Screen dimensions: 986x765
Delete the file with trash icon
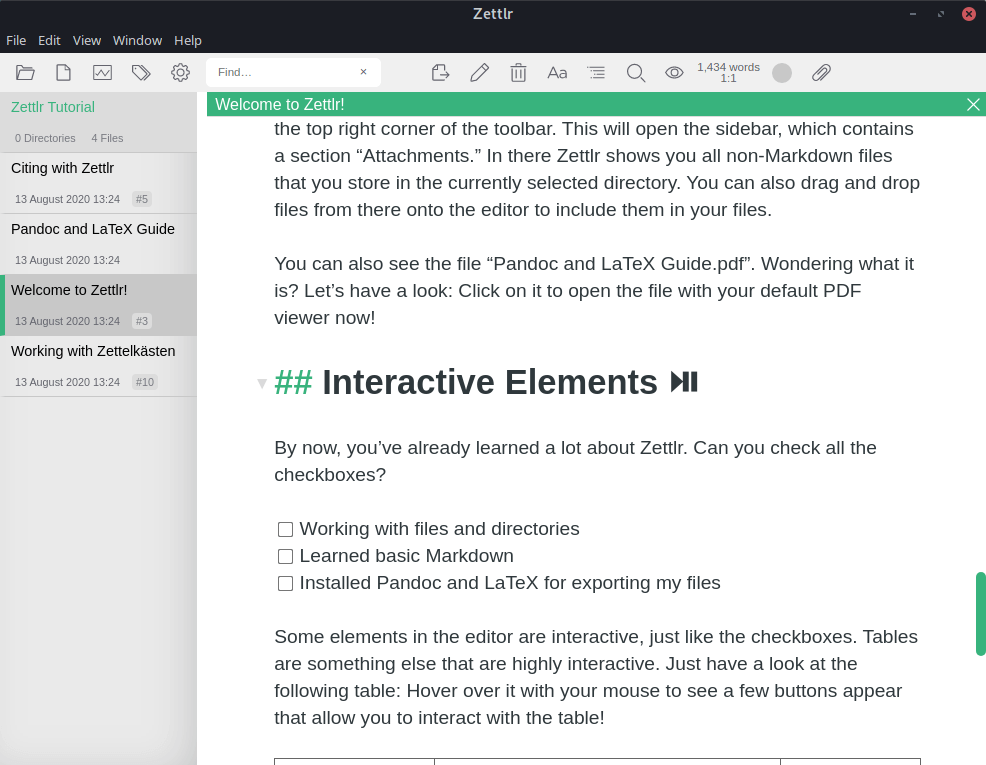click(518, 73)
